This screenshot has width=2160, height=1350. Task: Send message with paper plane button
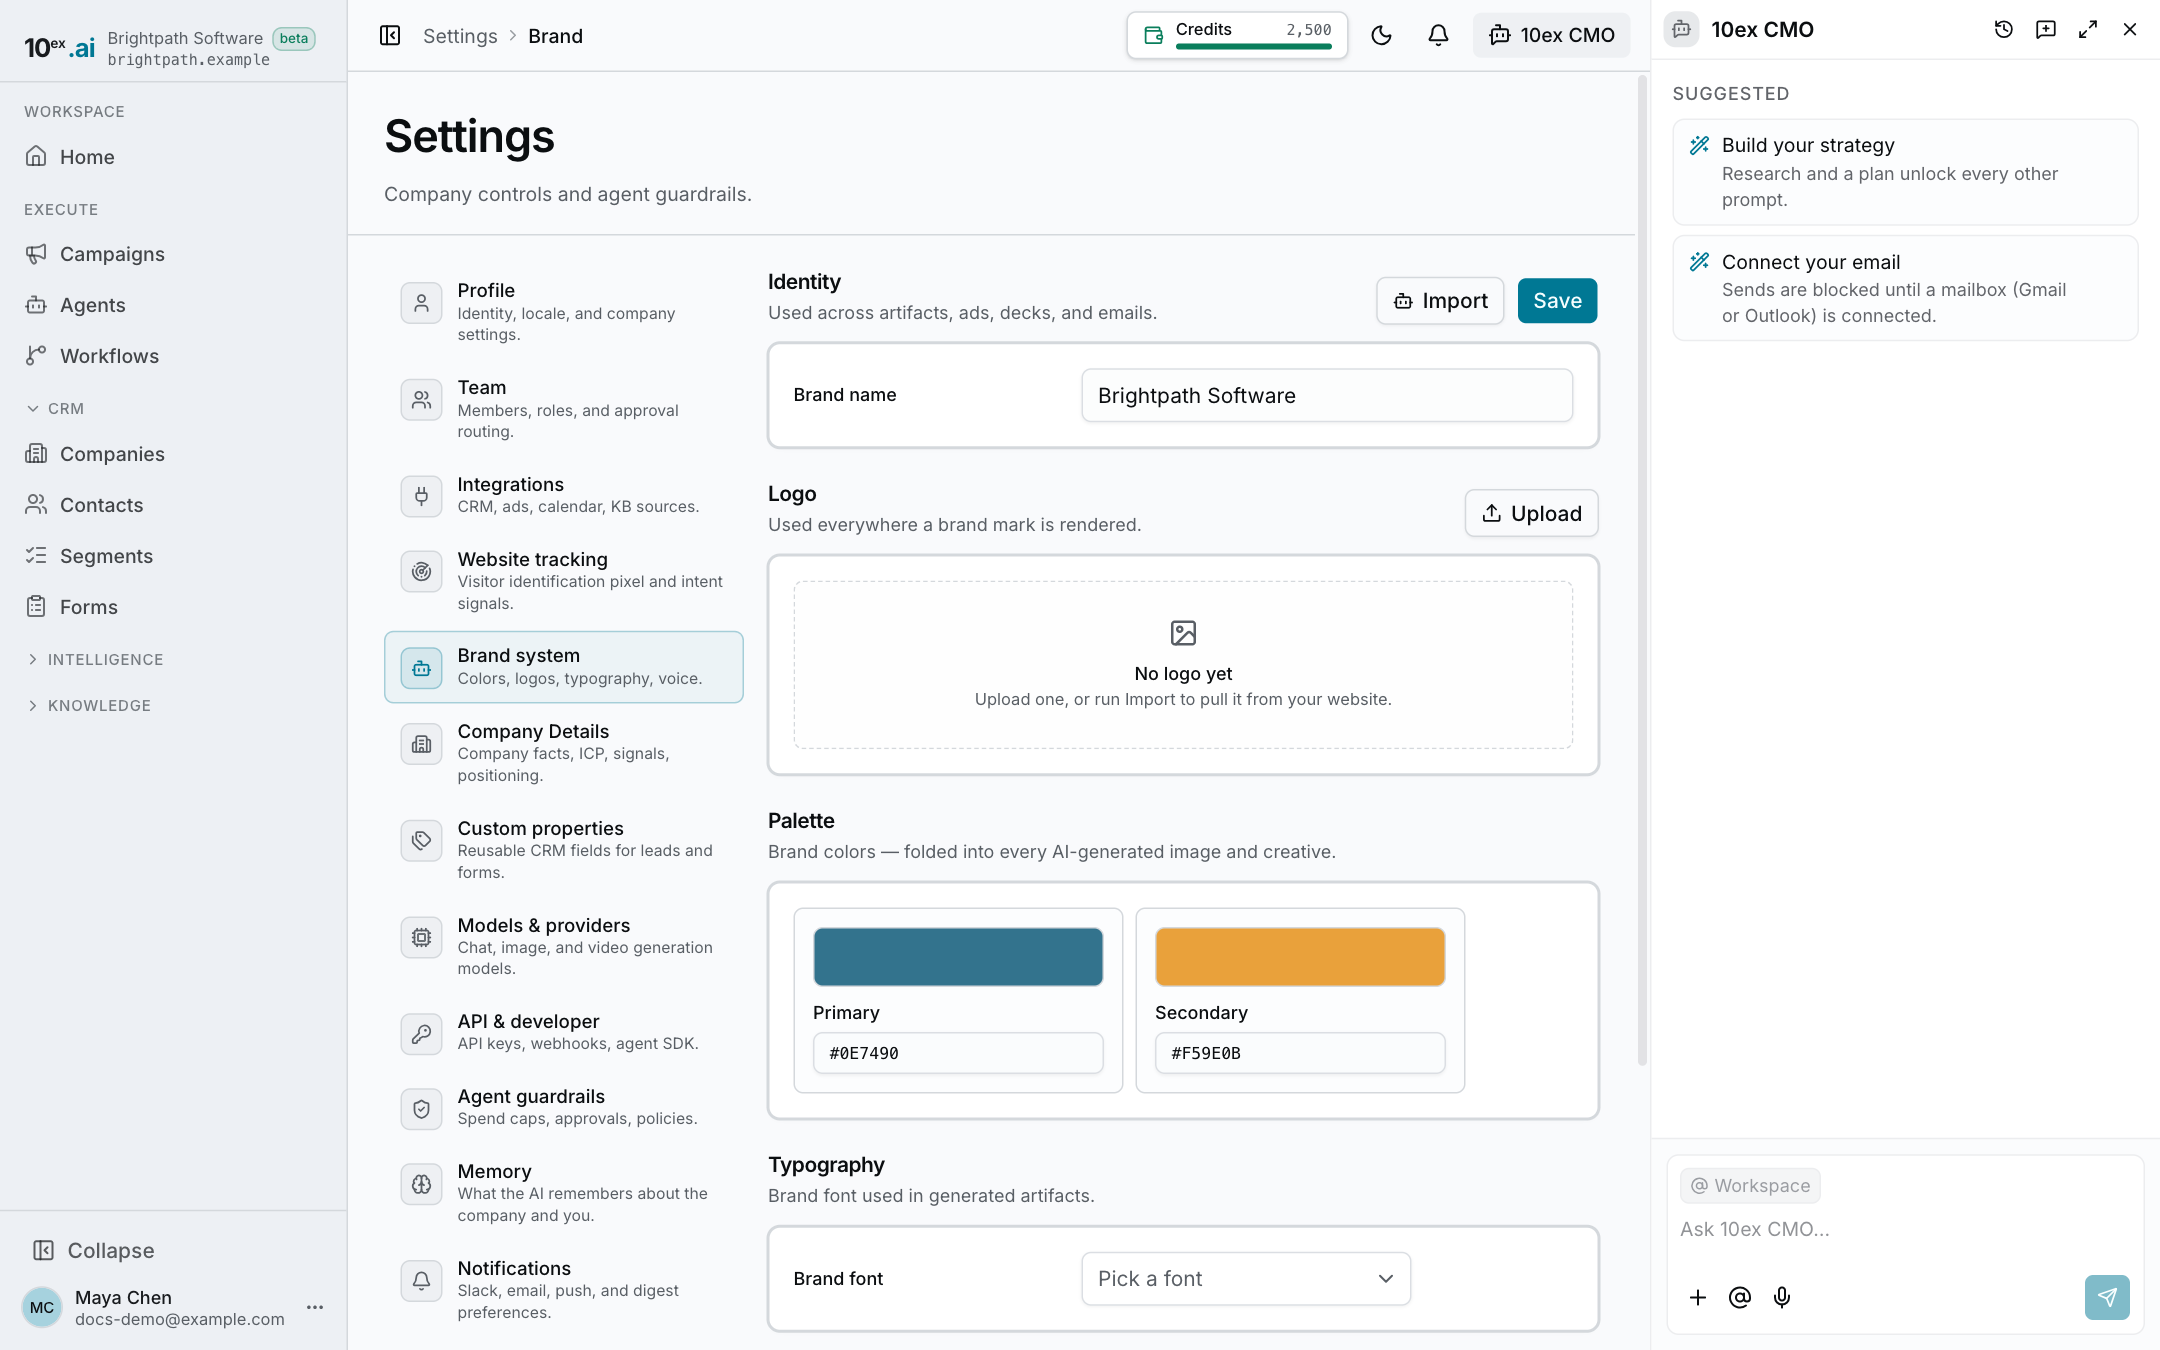[2107, 1297]
